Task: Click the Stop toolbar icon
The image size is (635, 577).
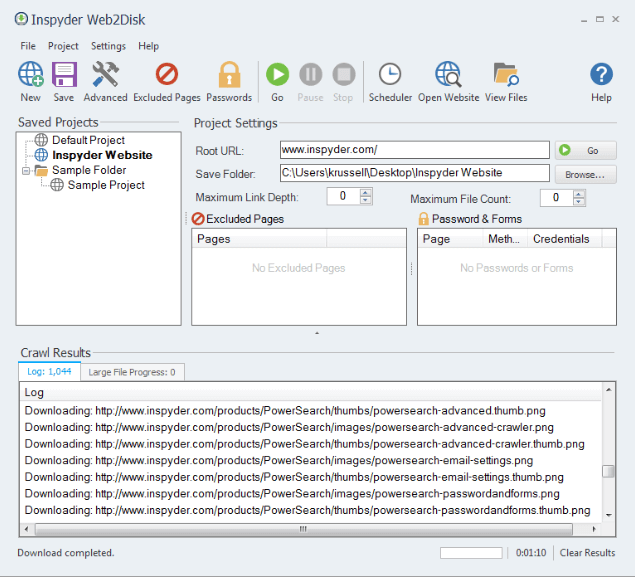Action: point(343,75)
